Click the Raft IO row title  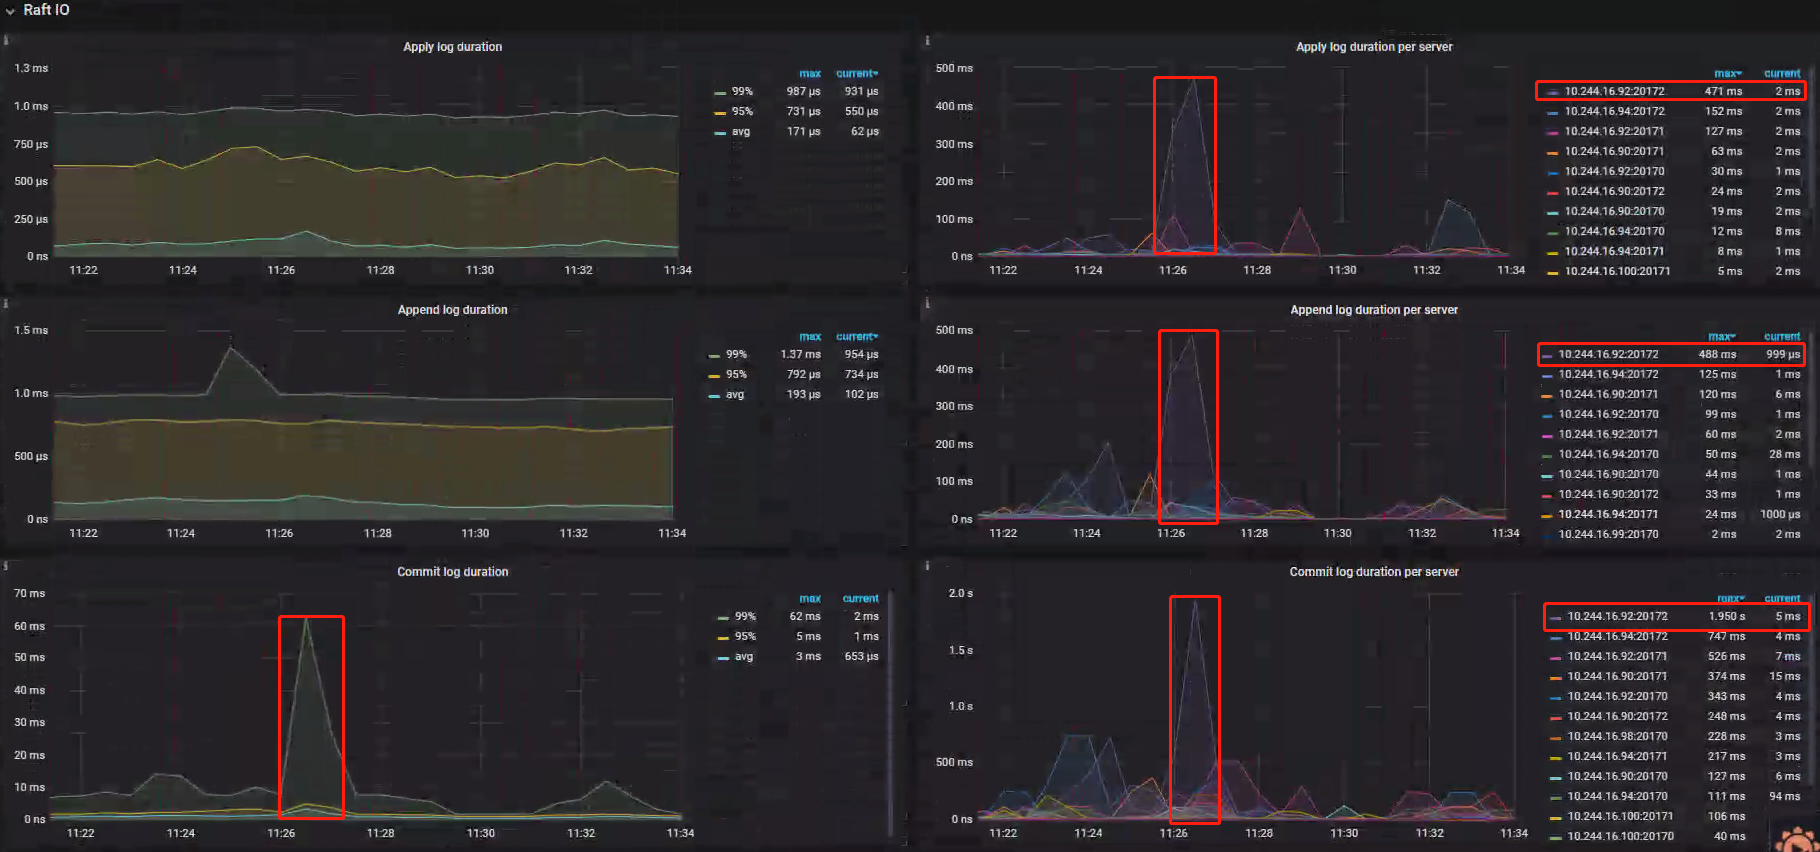click(46, 10)
